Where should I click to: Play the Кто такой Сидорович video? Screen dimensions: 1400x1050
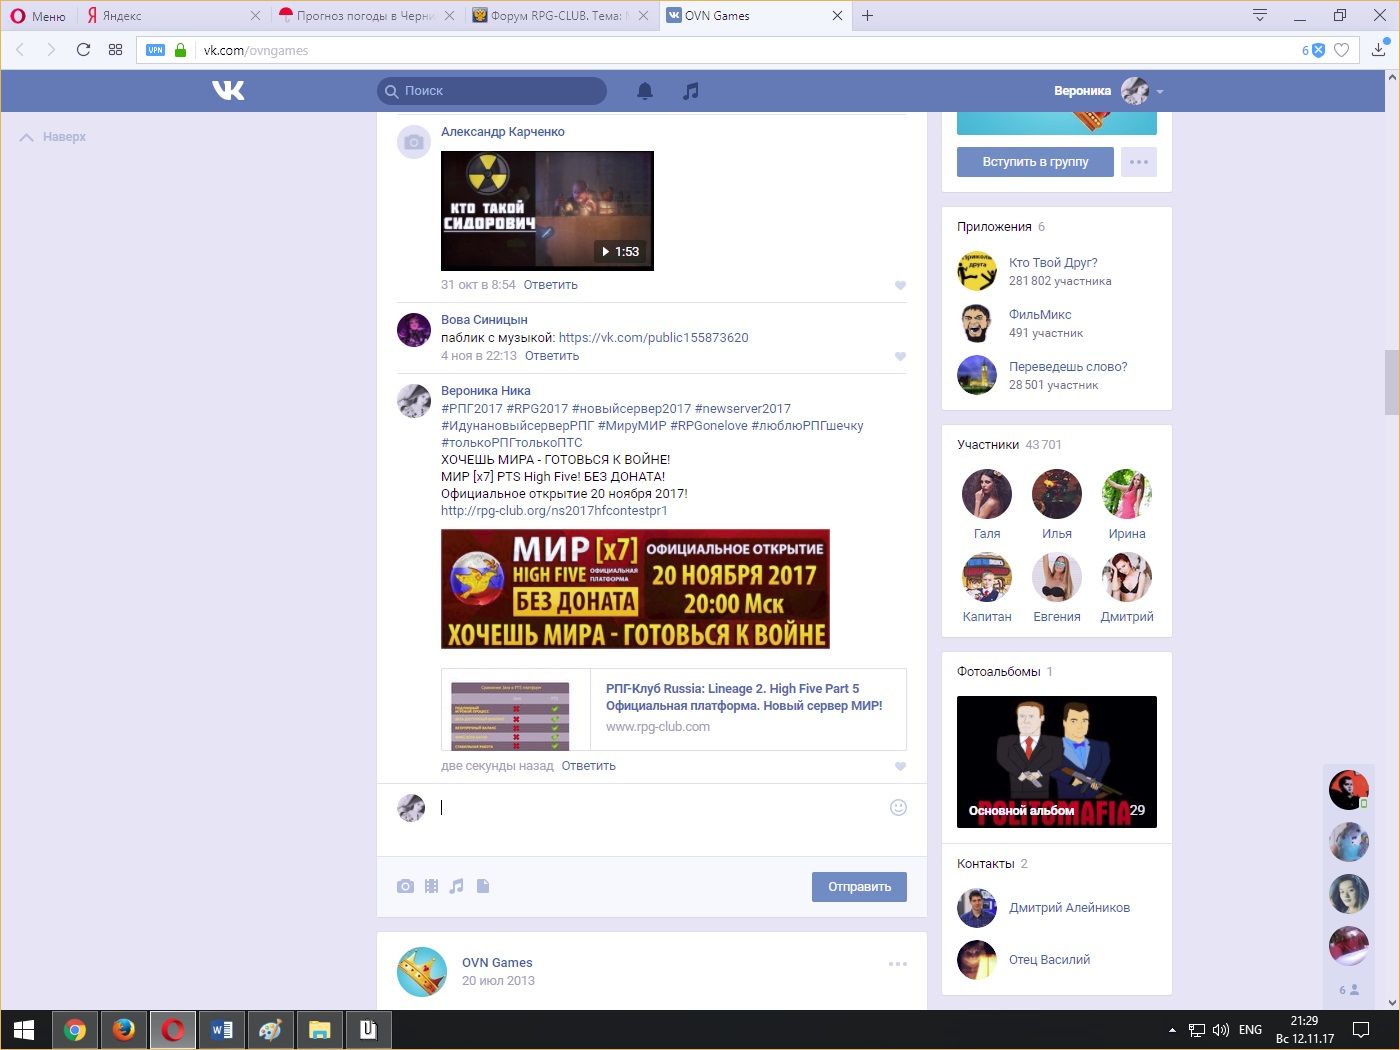(x=547, y=211)
